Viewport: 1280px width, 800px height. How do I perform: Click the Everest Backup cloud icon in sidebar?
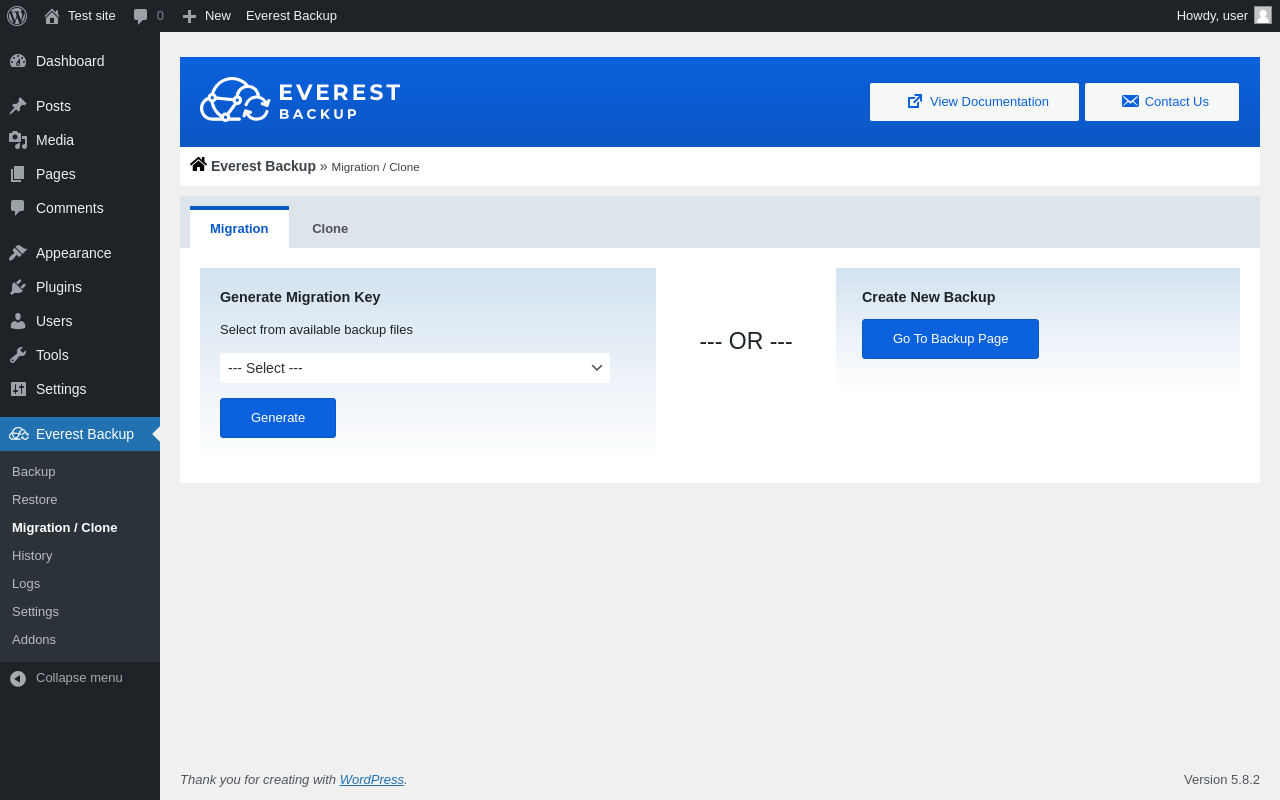(19, 434)
